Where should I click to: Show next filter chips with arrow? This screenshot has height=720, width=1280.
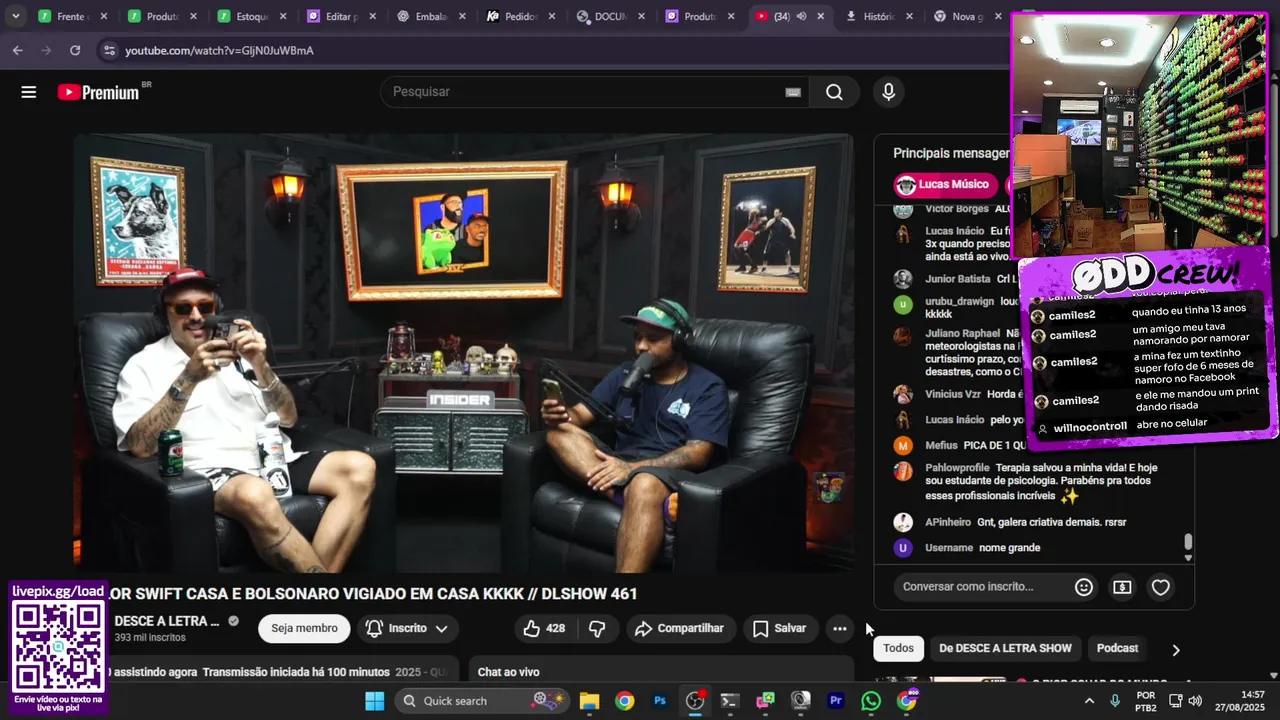(x=1176, y=649)
